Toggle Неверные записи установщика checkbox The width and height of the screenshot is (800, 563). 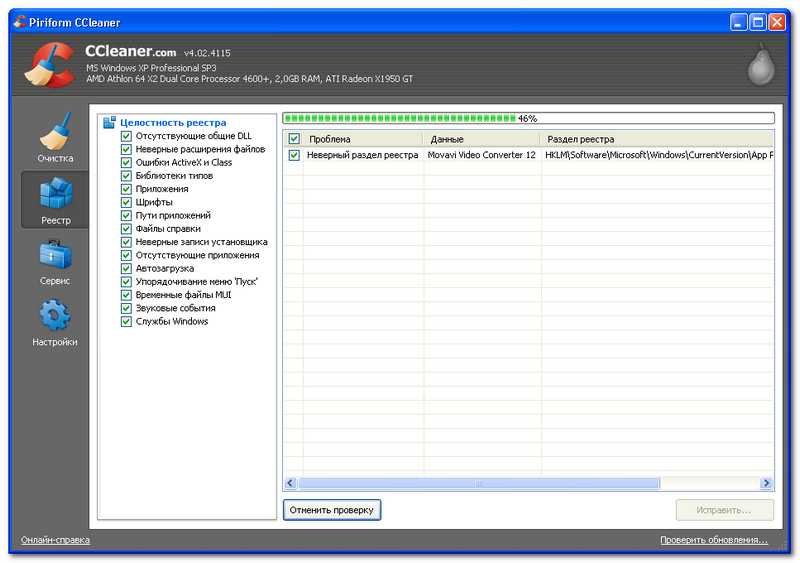(x=126, y=242)
